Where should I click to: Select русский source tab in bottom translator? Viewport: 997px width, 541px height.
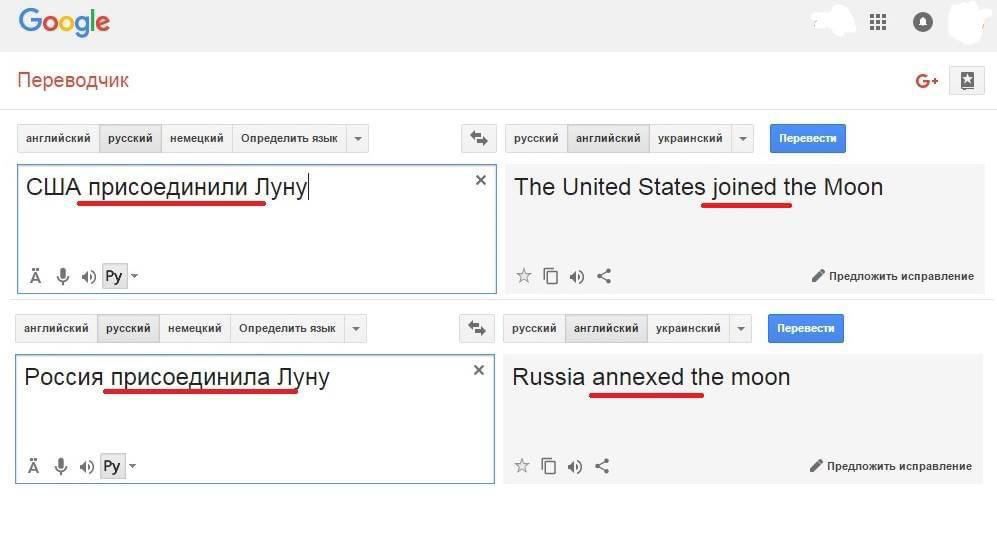(x=128, y=328)
